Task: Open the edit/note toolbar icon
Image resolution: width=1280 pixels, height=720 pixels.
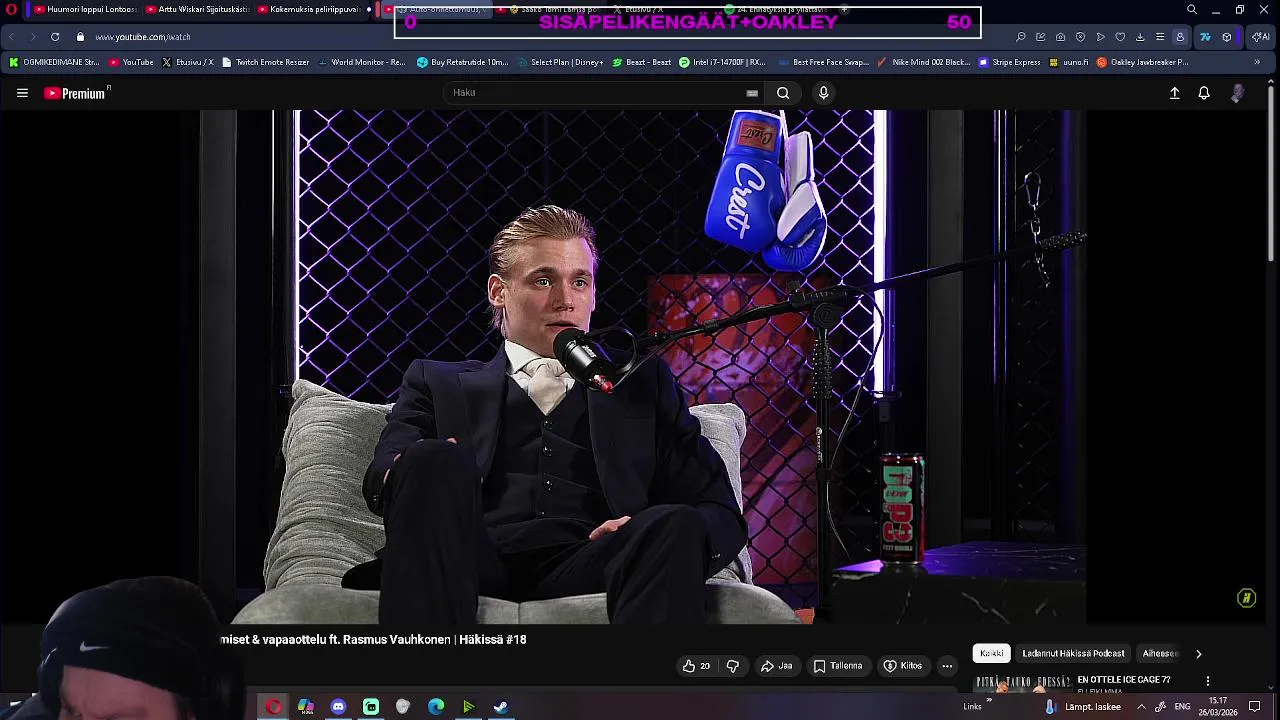Action: (x=1040, y=37)
